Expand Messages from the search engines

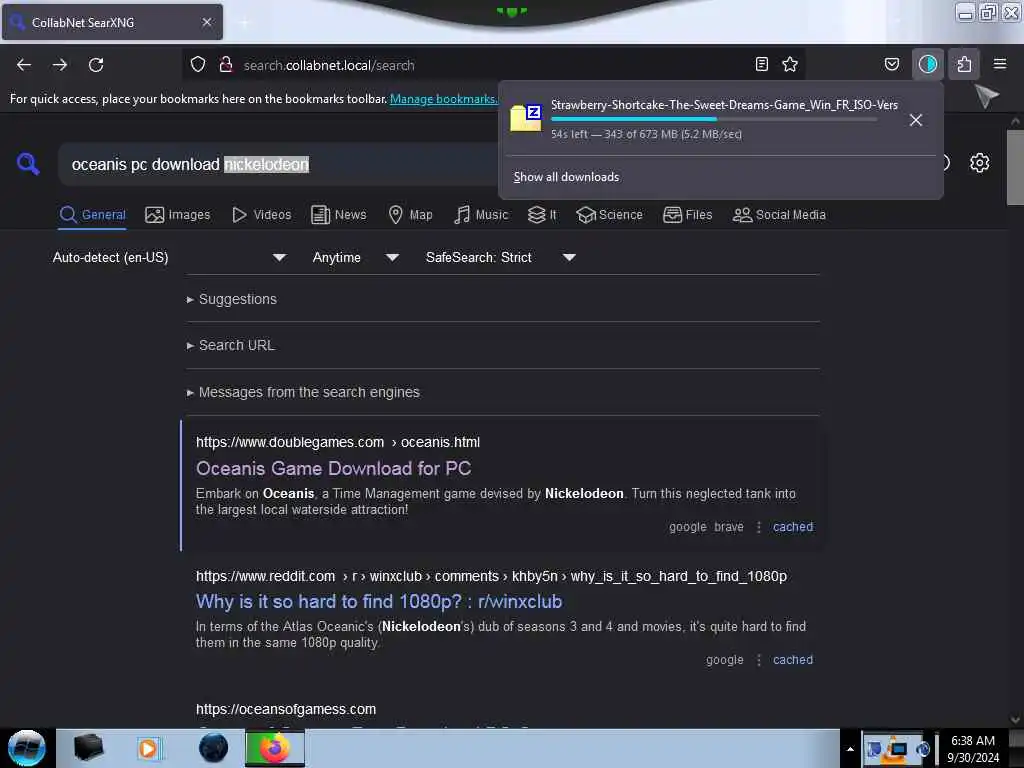point(303,392)
